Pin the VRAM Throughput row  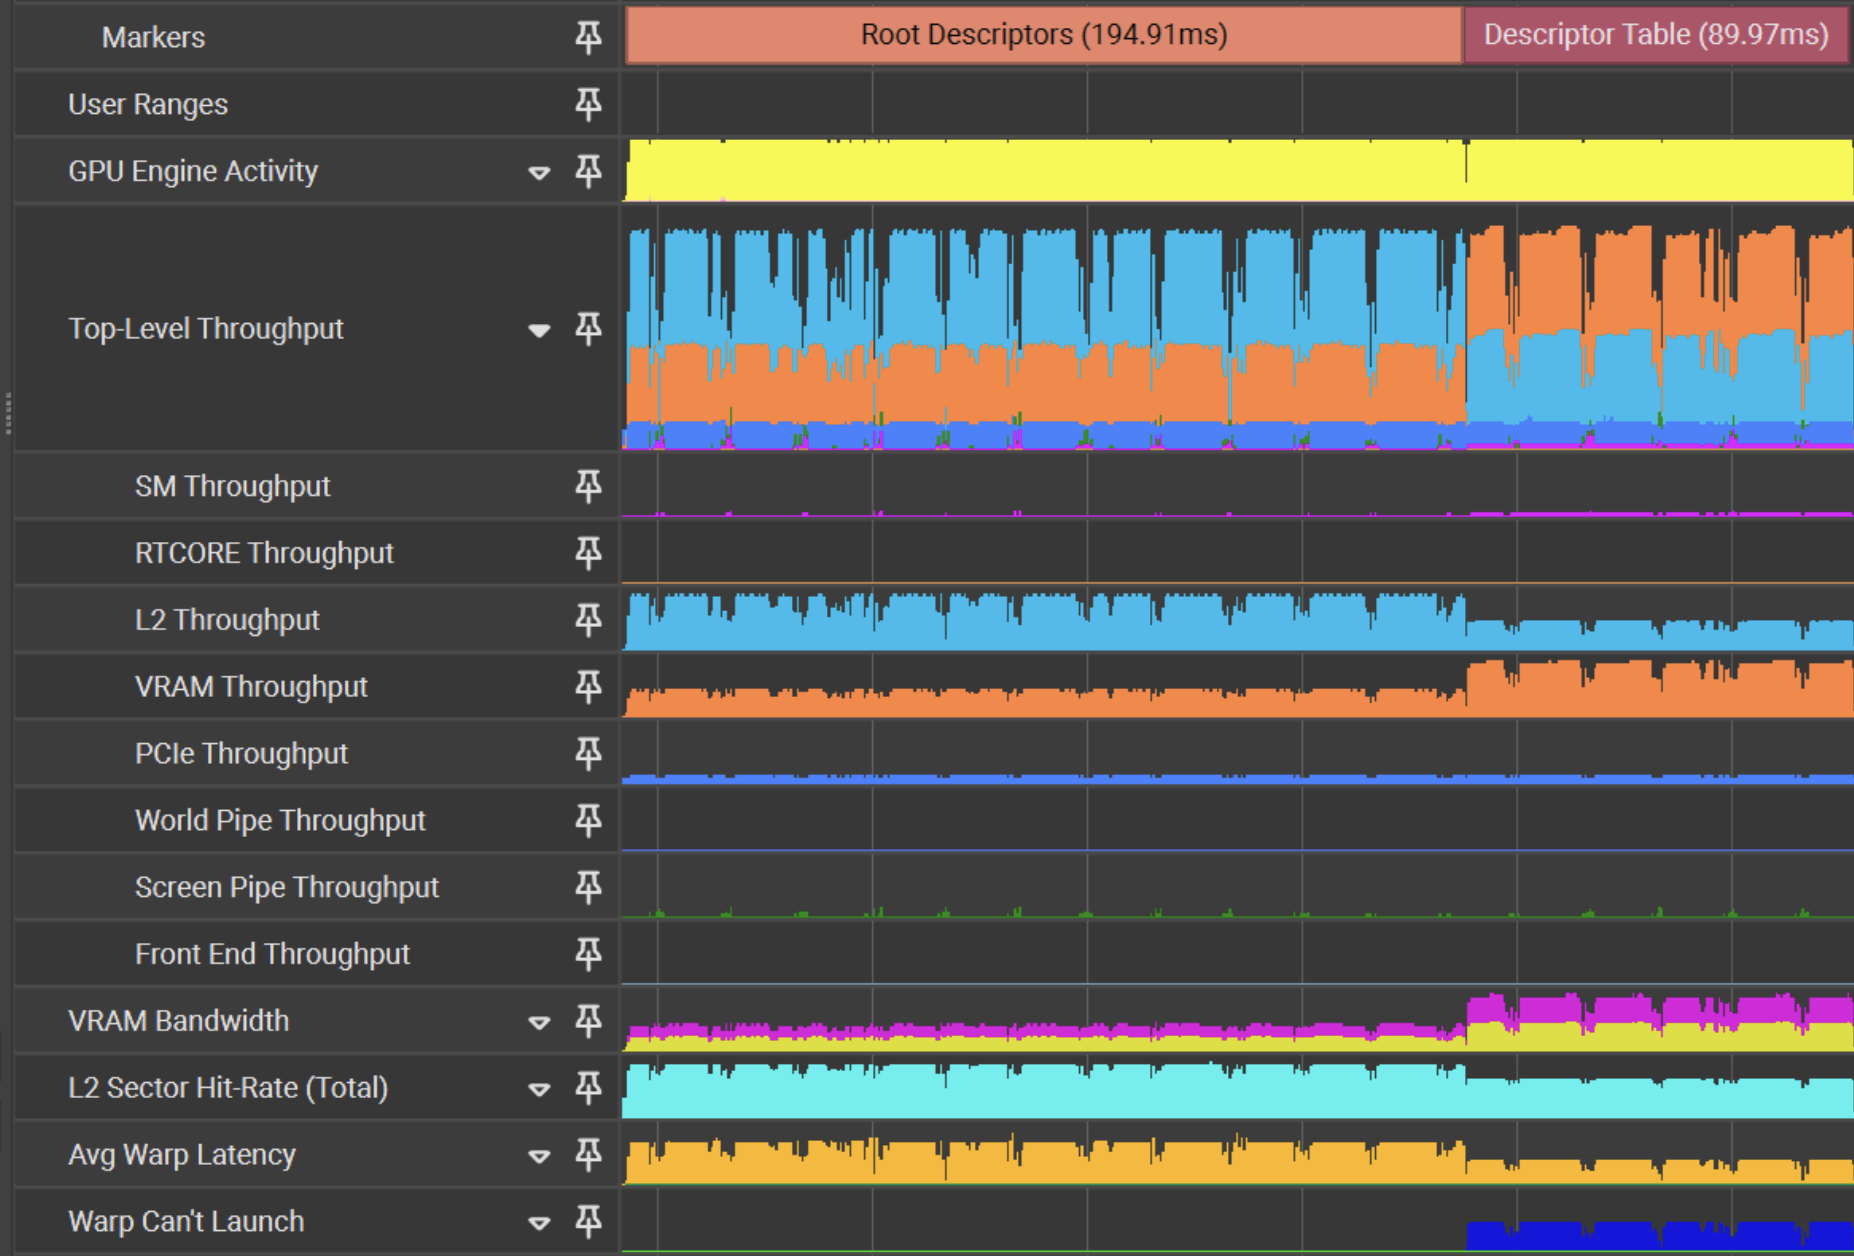click(x=588, y=687)
